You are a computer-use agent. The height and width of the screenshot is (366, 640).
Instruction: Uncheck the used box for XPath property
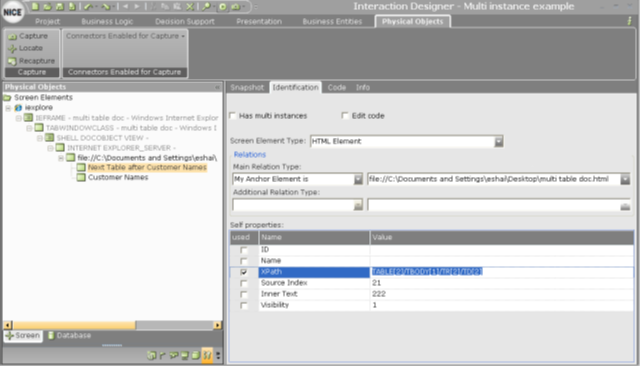pyautogui.click(x=244, y=272)
